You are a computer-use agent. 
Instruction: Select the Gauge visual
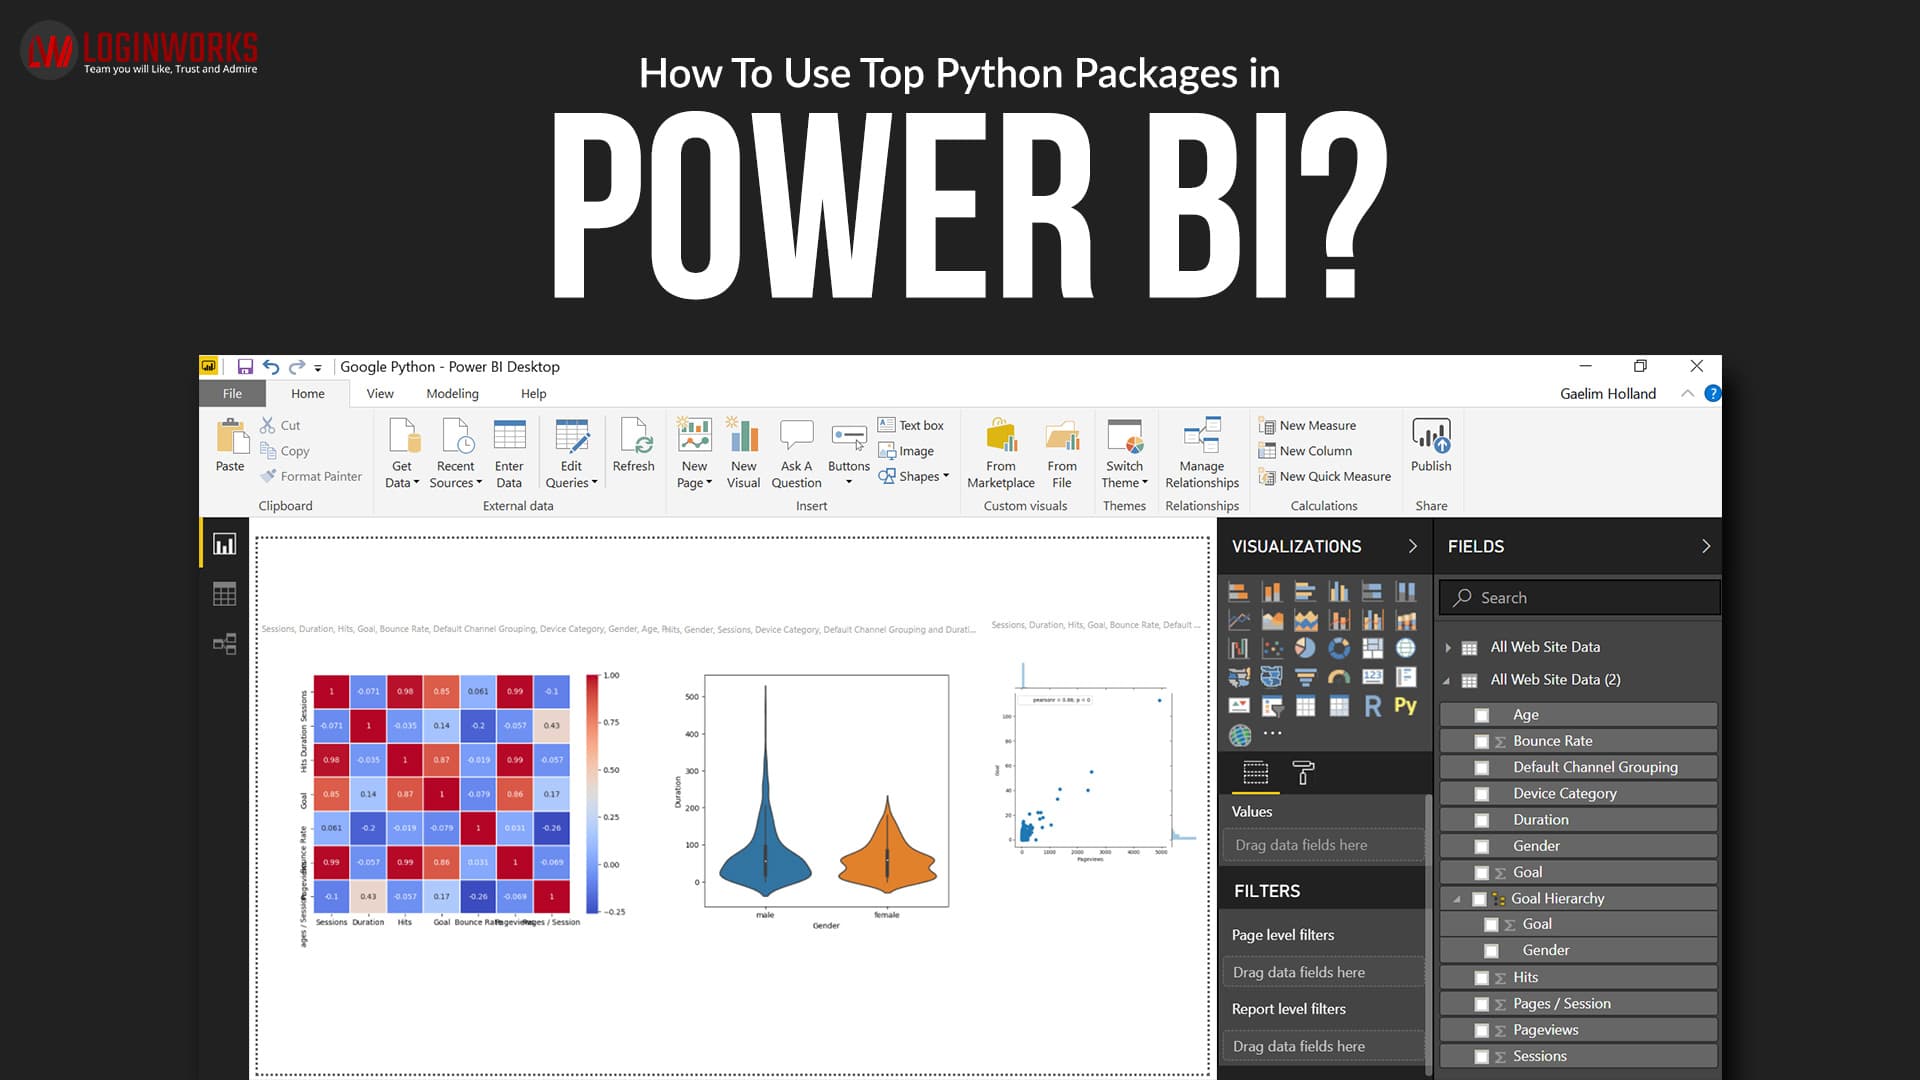point(1339,676)
